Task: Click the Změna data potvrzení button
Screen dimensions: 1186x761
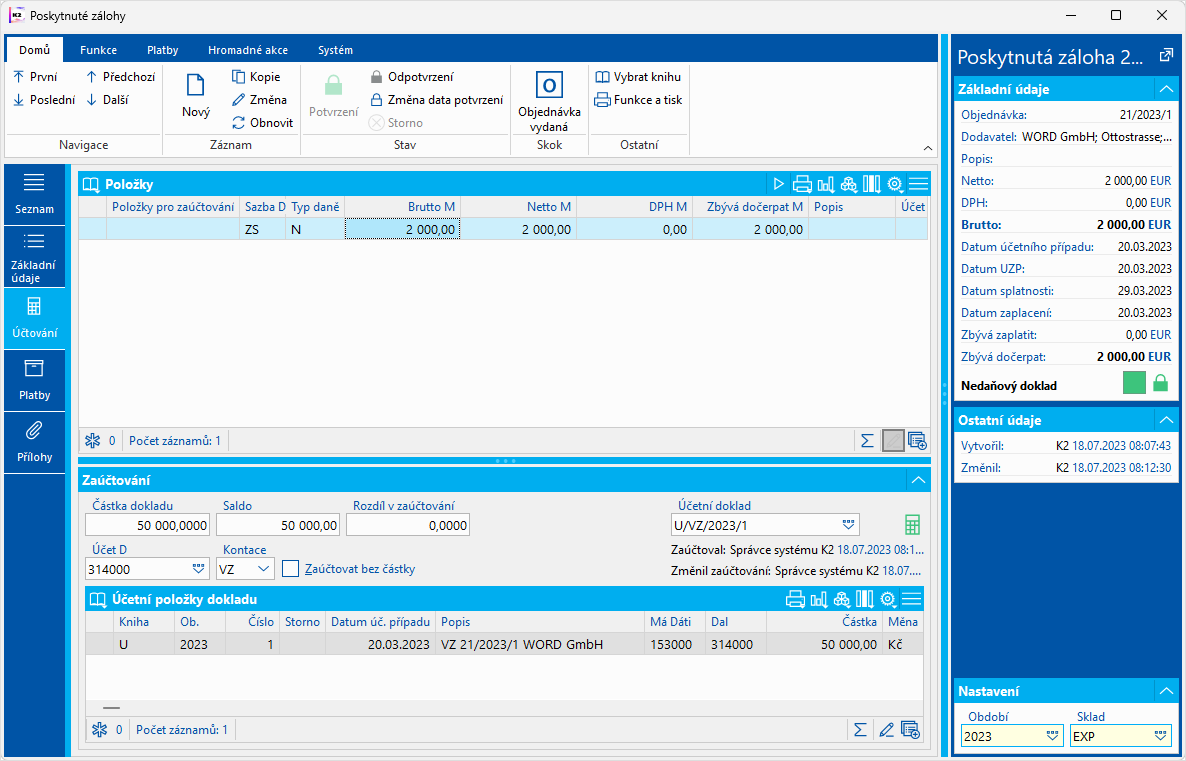Action: coord(436,100)
